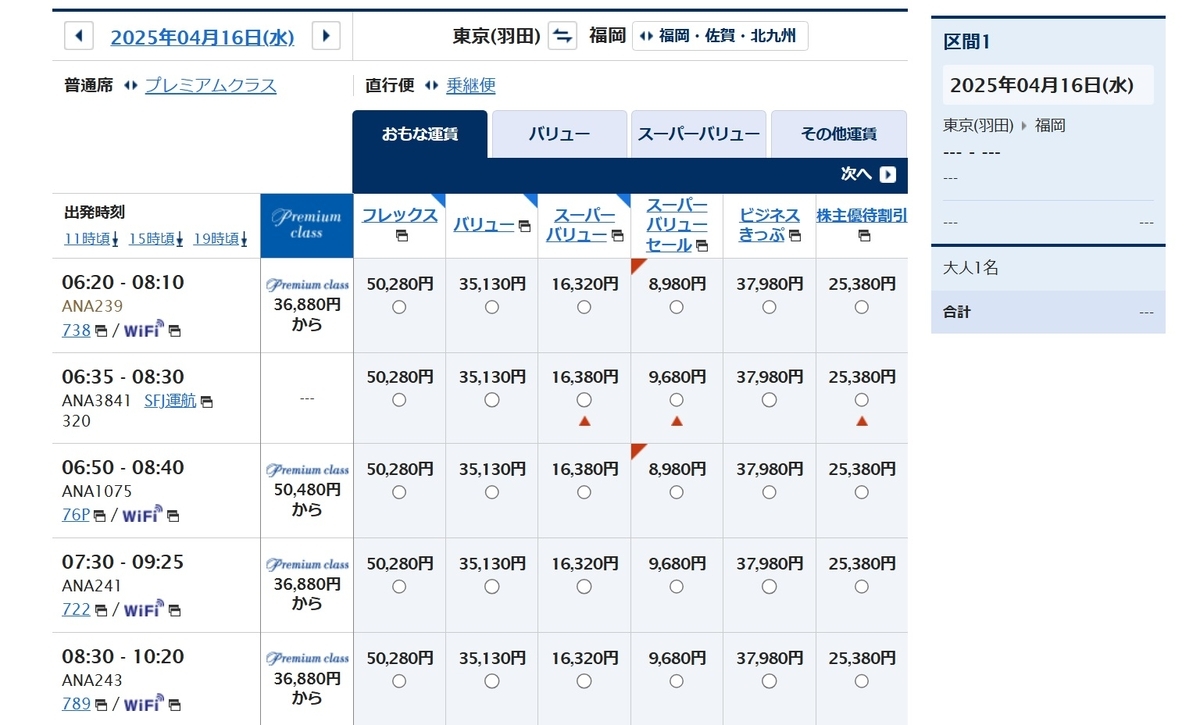Select ANA243 ビジネスきっぷ 37,980円 fare

[769, 681]
